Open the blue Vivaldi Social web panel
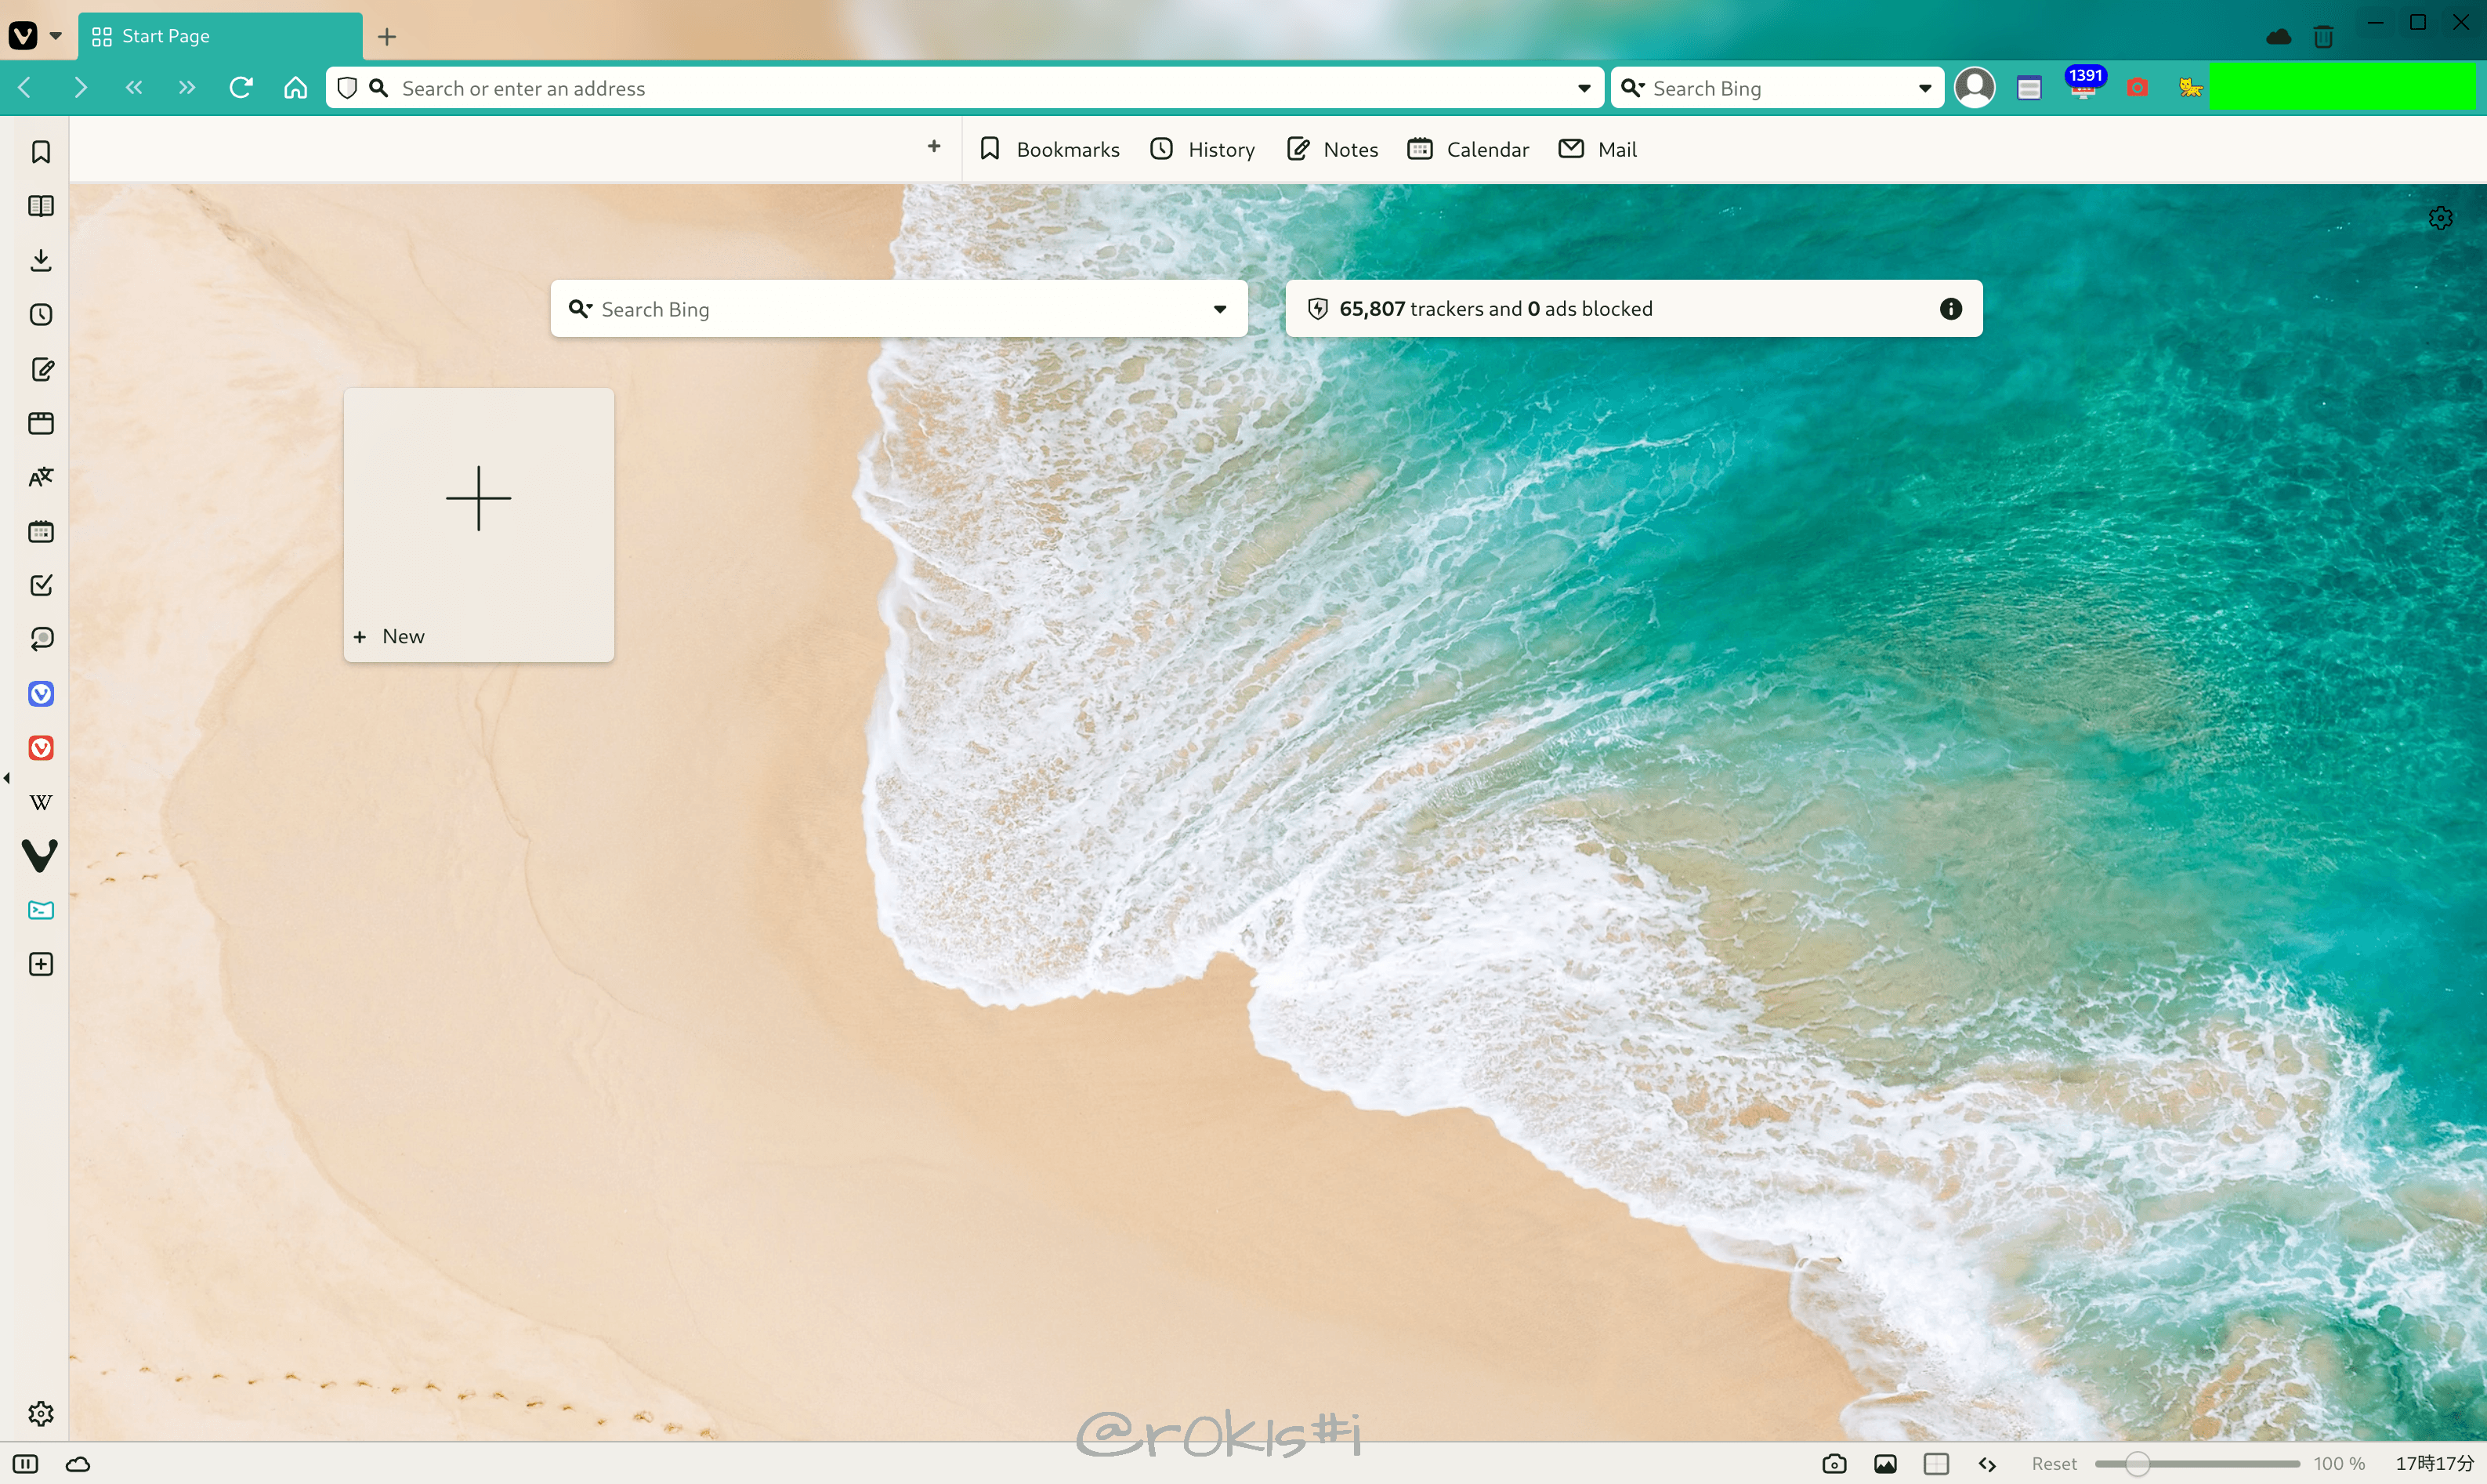2487x1484 pixels. [x=41, y=694]
